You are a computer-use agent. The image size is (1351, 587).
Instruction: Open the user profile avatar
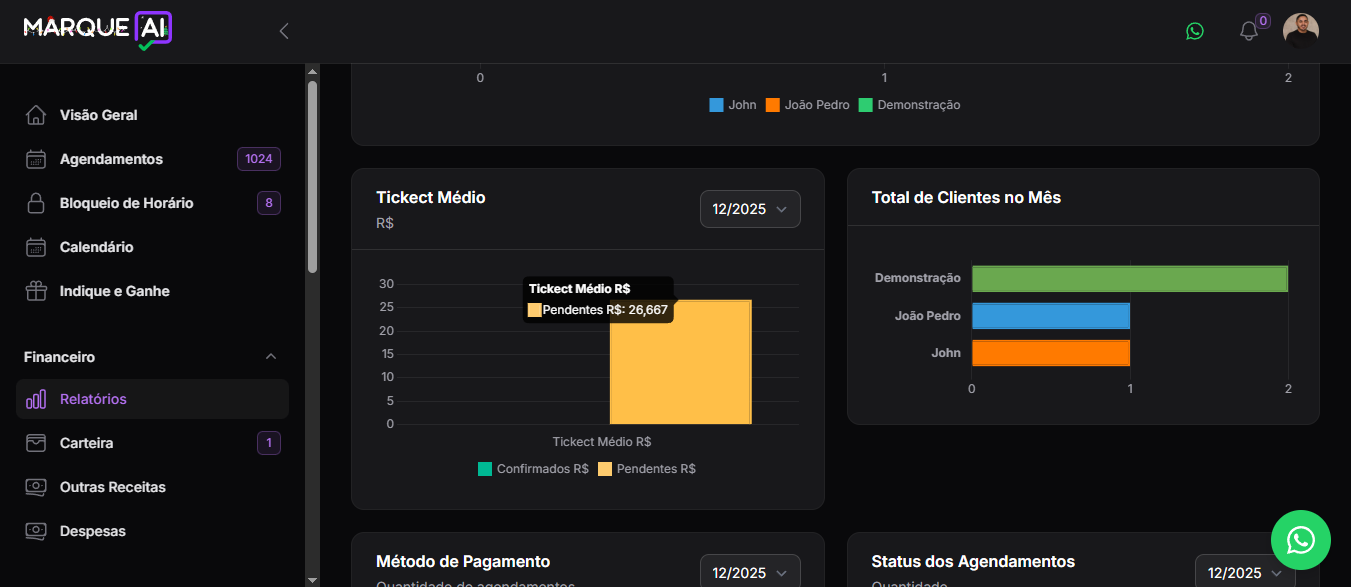(1301, 31)
